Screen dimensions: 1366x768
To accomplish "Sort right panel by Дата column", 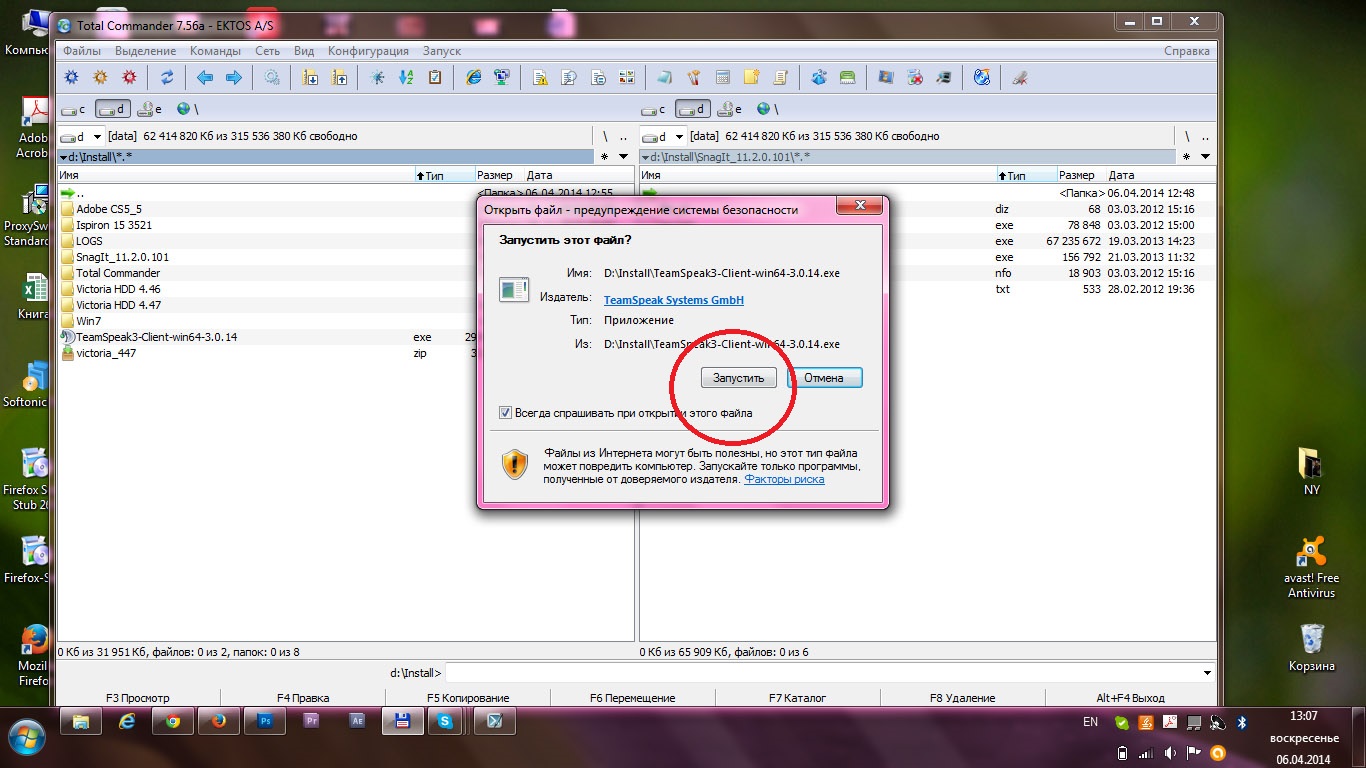I will coord(1160,175).
